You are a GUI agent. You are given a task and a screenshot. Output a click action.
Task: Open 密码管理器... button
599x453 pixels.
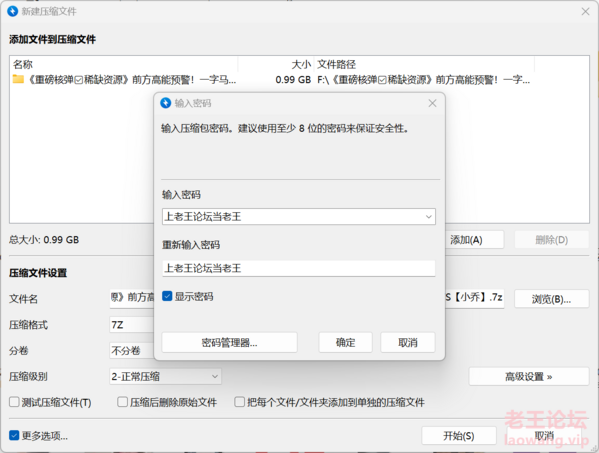pyautogui.click(x=230, y=342)
